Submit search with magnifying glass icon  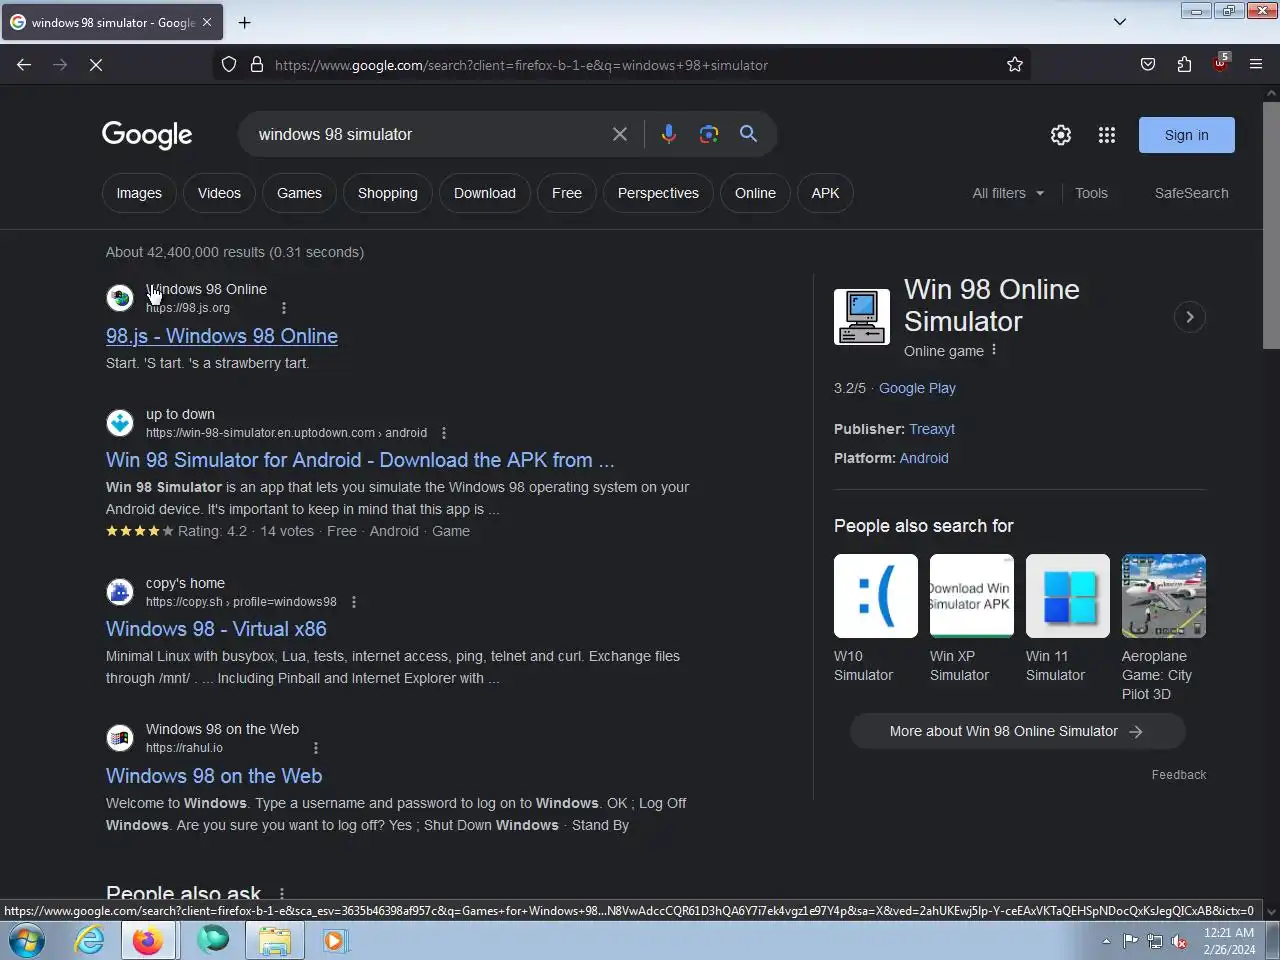(x=748, y=134)
